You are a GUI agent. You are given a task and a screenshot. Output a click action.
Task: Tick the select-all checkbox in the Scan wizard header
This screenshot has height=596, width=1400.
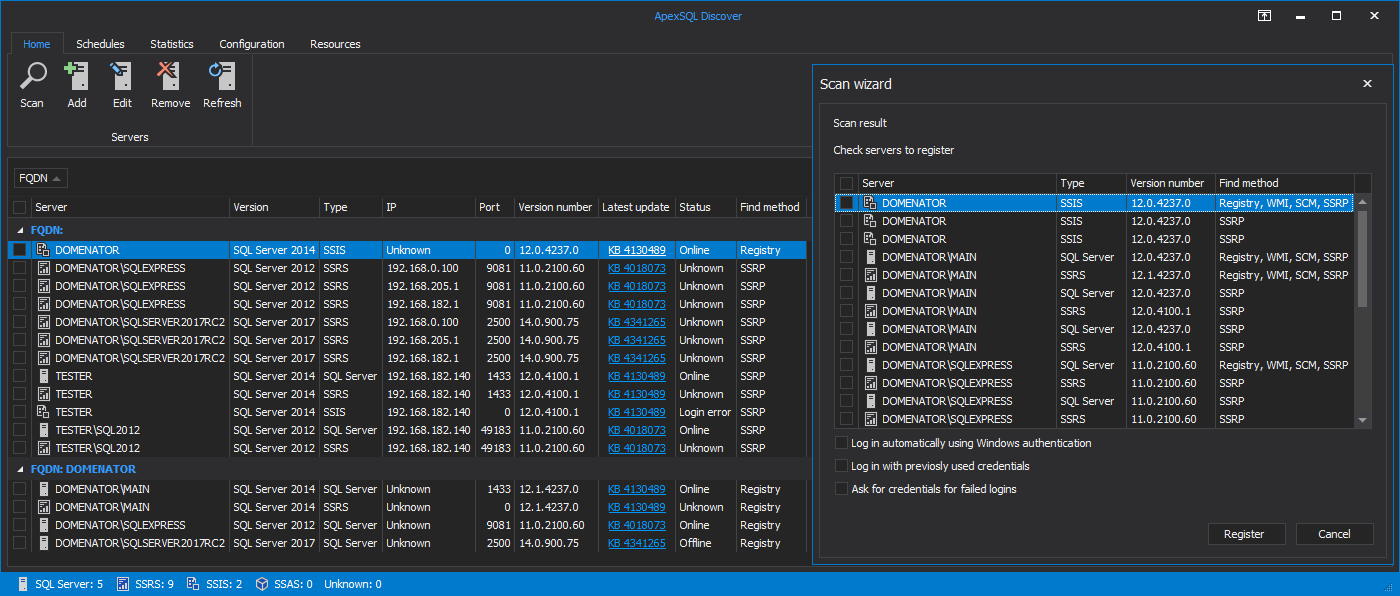pos(847,183)
